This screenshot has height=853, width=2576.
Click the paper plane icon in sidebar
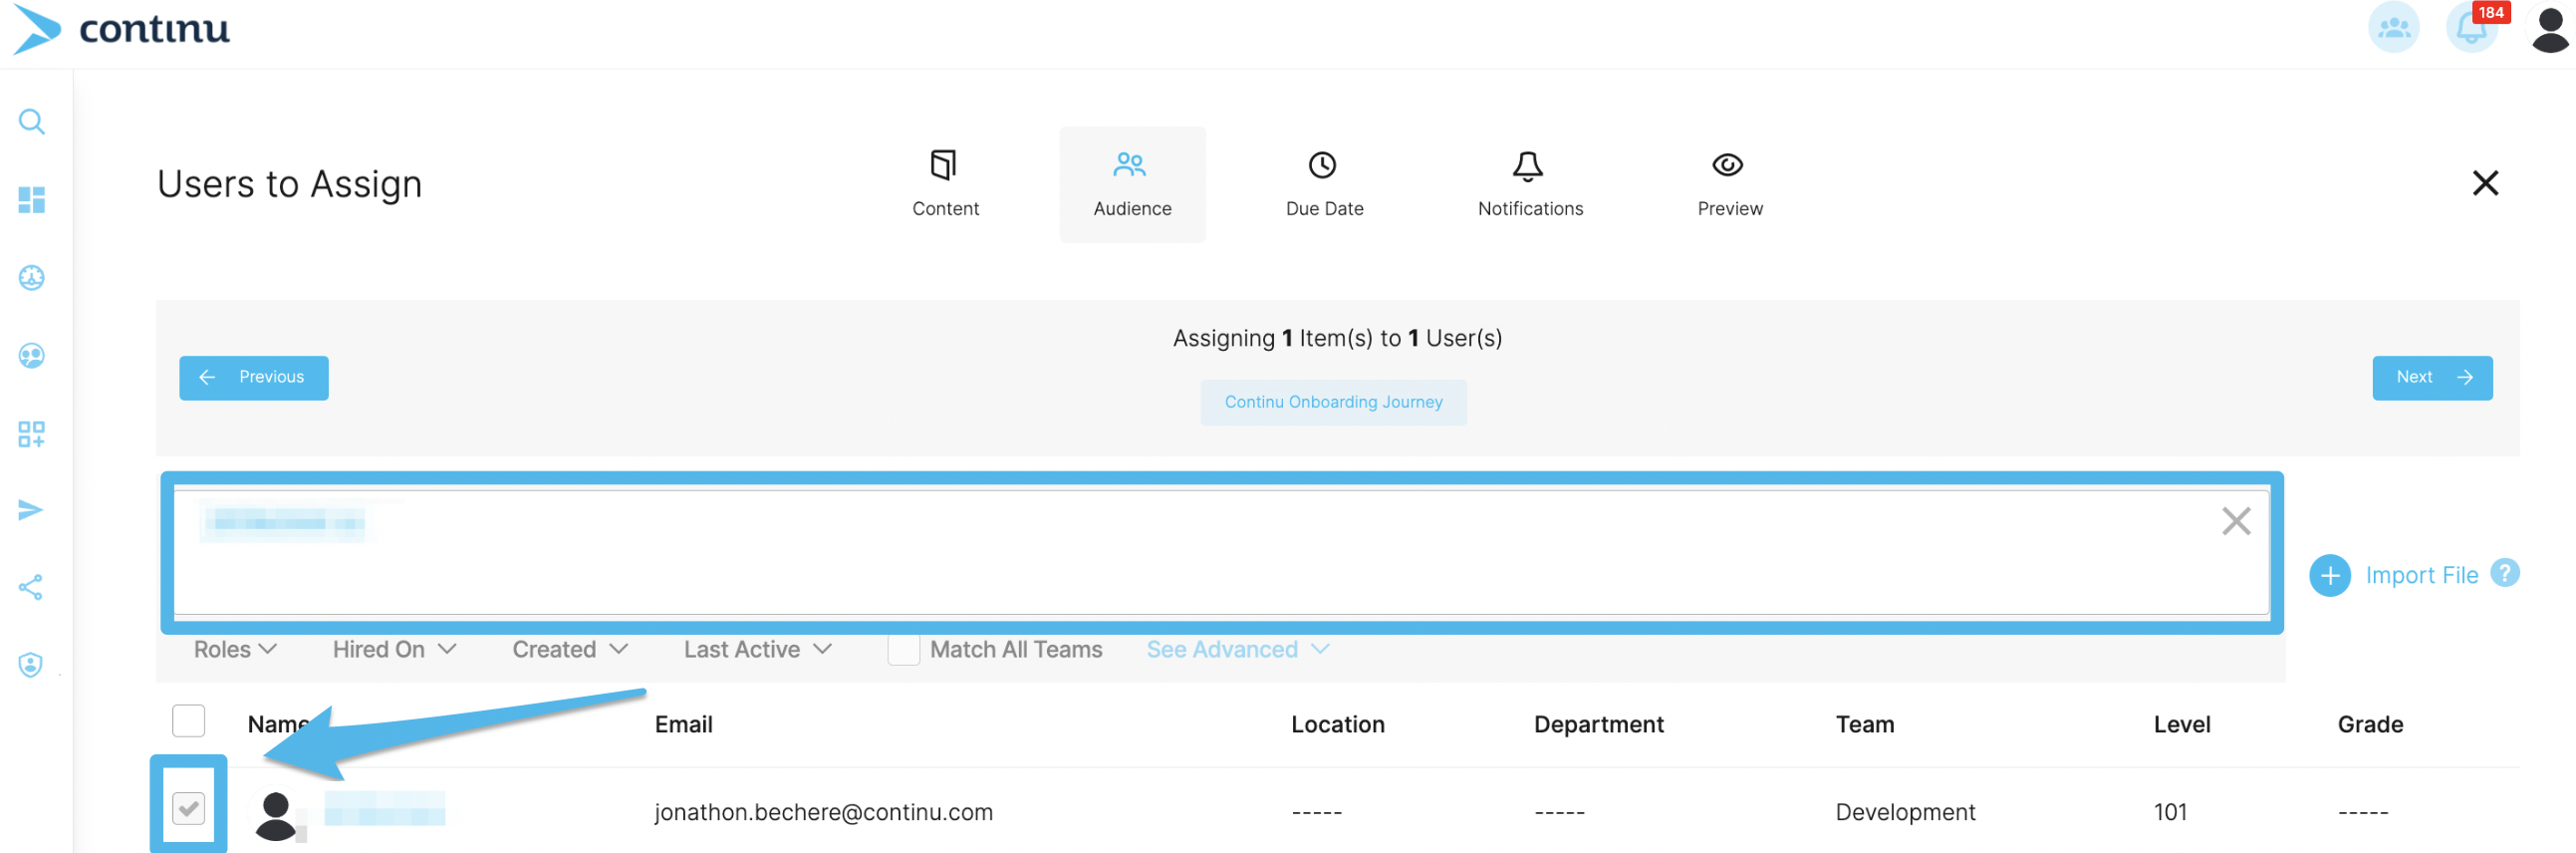click(31, 510)
